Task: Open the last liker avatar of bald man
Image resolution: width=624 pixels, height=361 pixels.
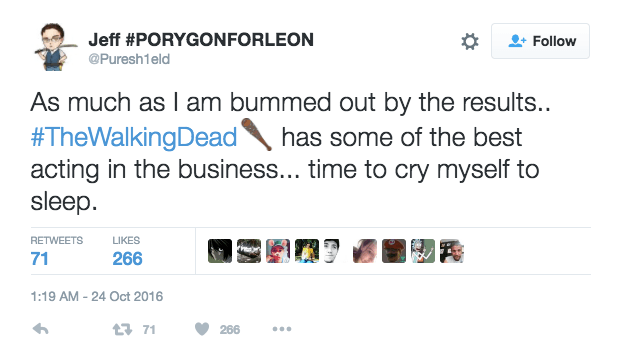Action: (x=452, y=251)
